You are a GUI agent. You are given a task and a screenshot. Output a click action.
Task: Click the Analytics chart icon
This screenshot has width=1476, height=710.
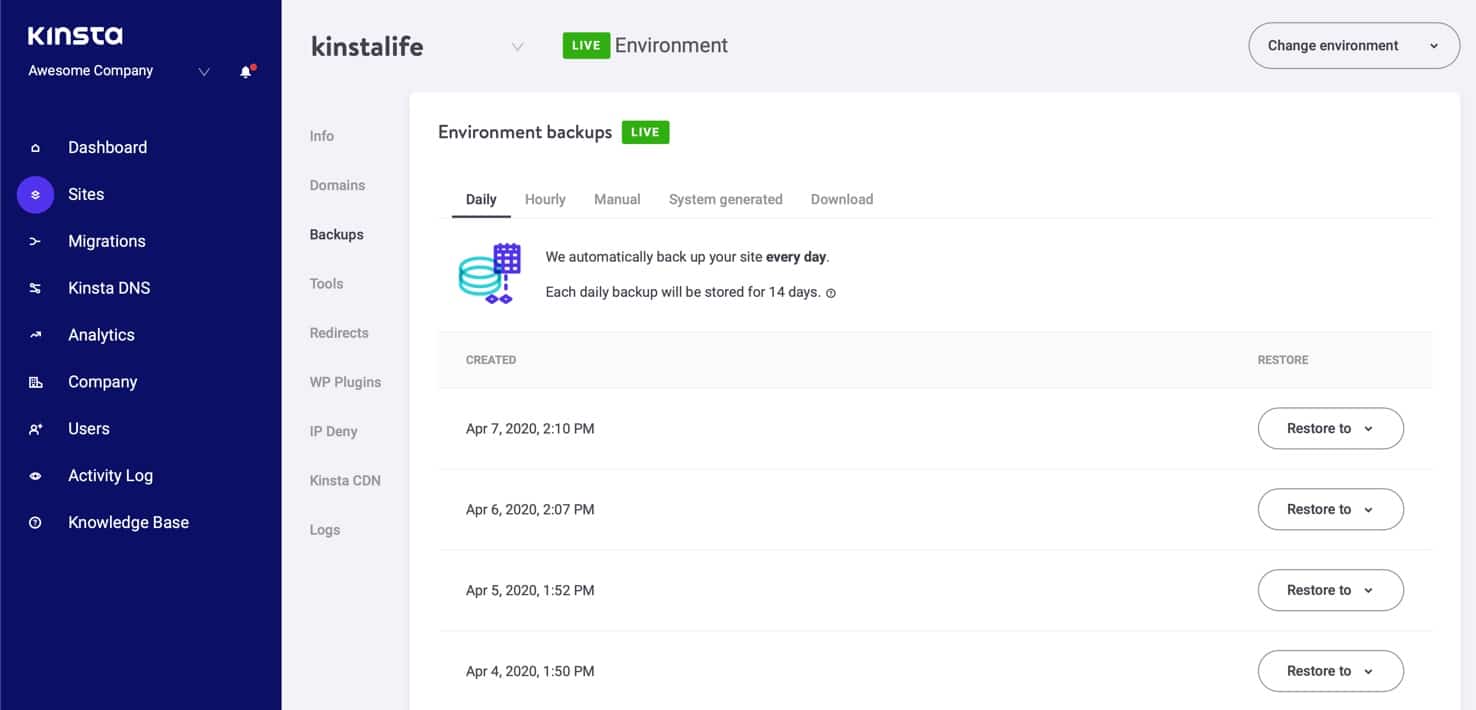(x=36, y=335)
